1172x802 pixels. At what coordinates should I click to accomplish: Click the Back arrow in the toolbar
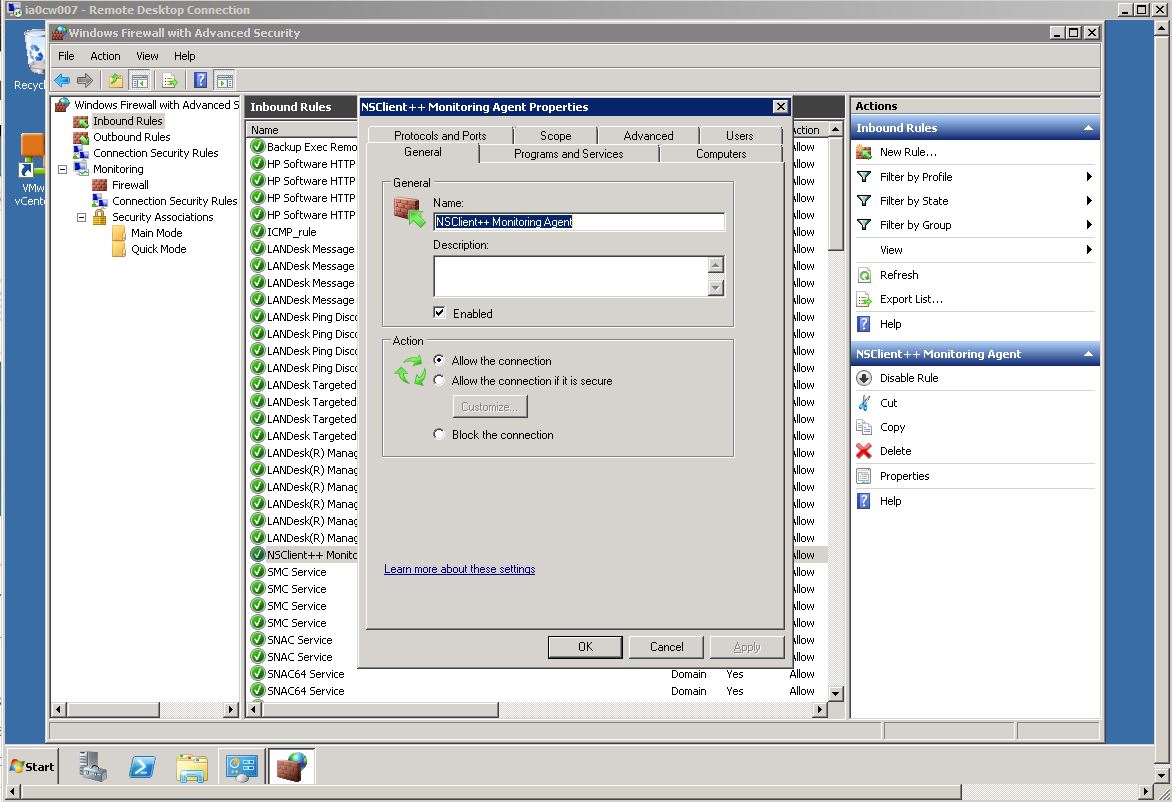(62, 81)
